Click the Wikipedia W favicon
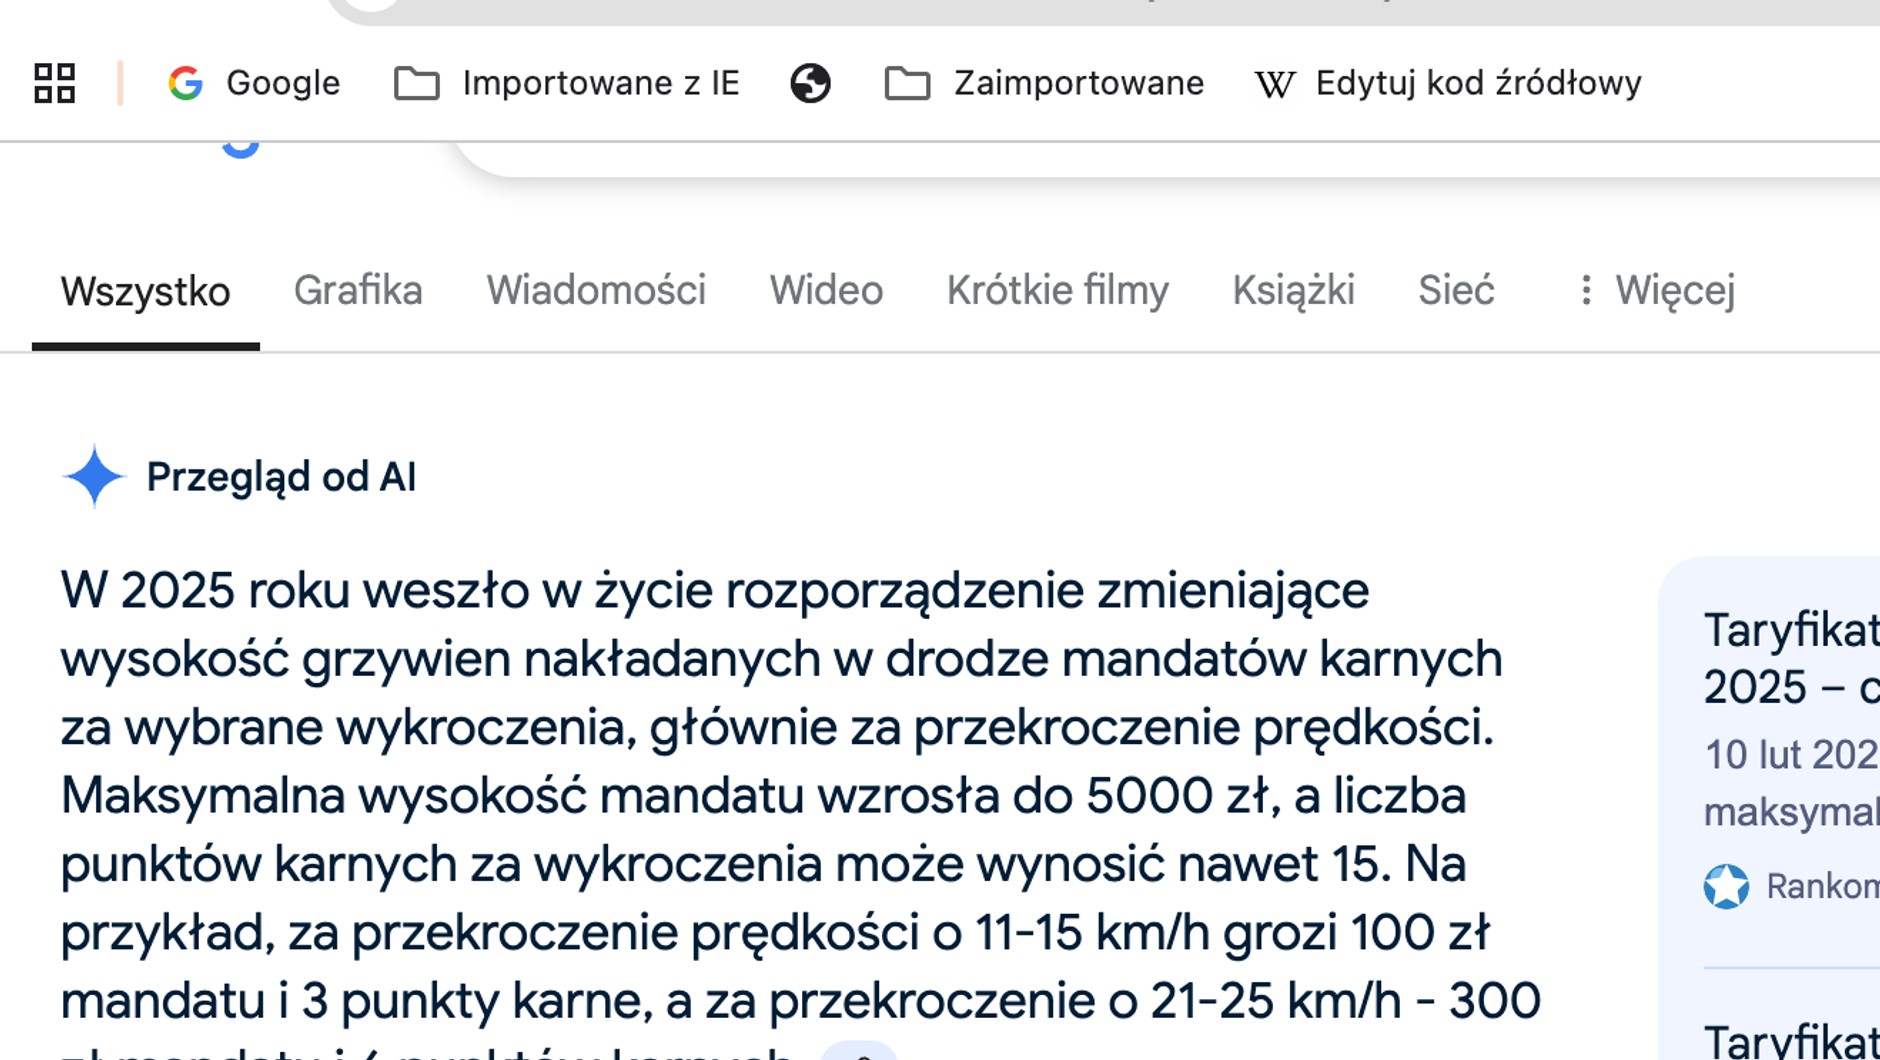 click(1275, 84)
